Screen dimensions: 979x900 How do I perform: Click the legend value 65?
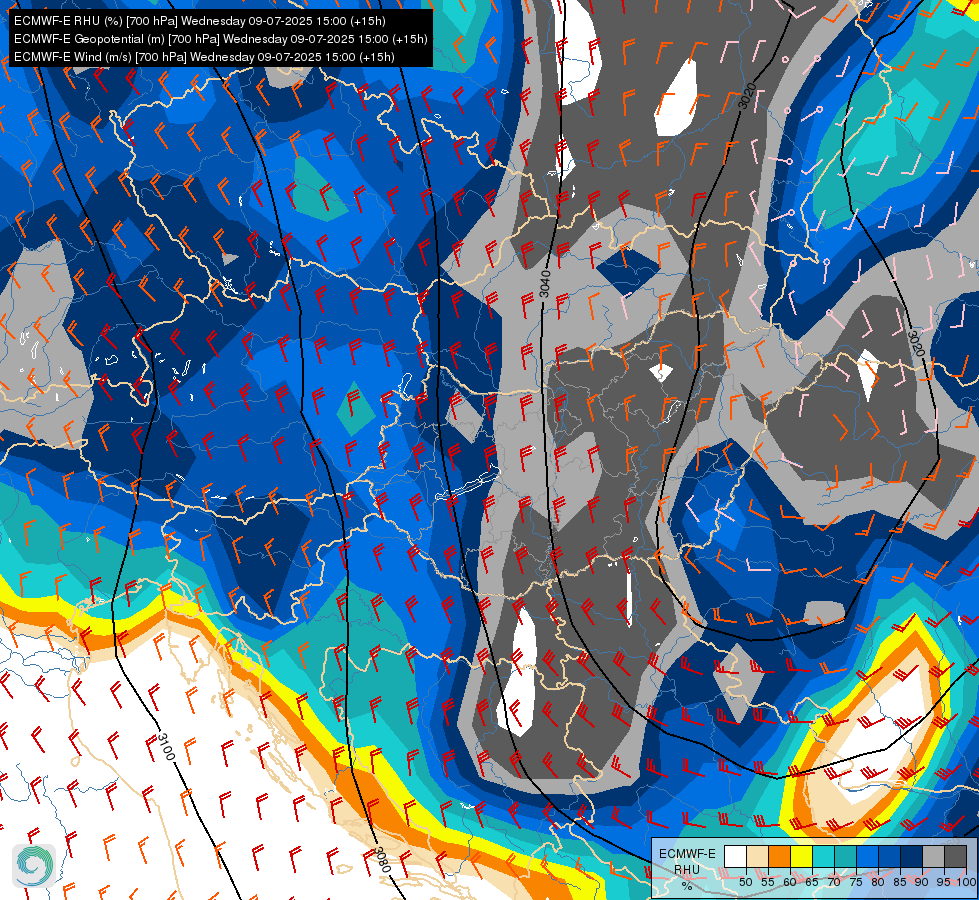(x=812, y=882)
